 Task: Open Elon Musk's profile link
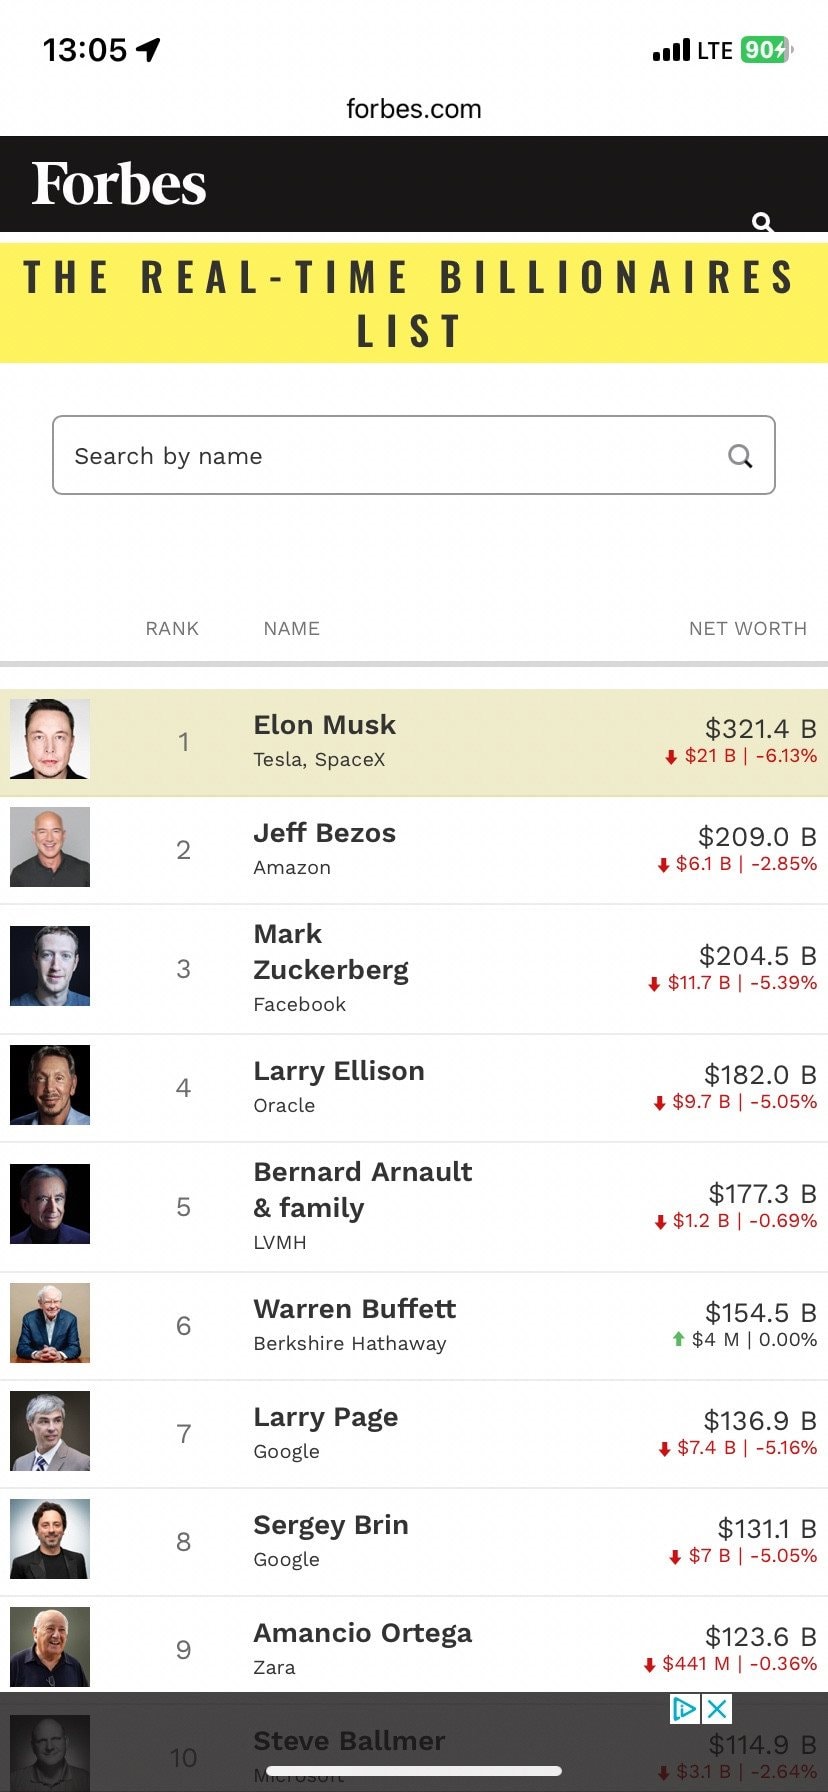324,725
